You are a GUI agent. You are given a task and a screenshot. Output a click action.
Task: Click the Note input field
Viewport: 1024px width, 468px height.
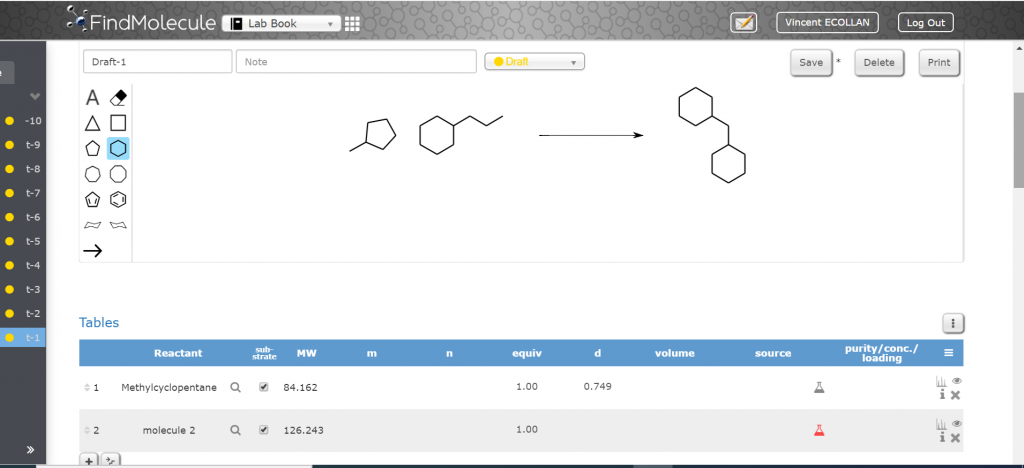pyautogui.click(x=355, y=62)
